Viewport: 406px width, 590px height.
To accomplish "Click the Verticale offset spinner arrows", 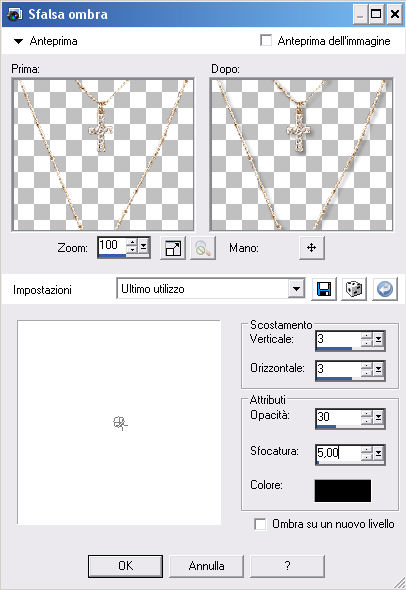I will 366,339.
